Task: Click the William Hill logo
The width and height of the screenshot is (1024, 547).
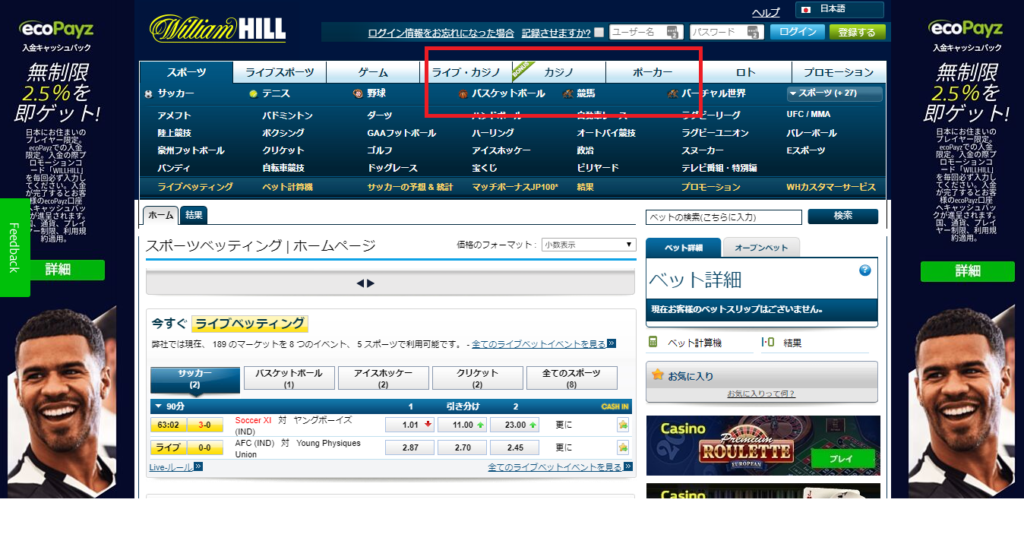Action: click(217, 29)
